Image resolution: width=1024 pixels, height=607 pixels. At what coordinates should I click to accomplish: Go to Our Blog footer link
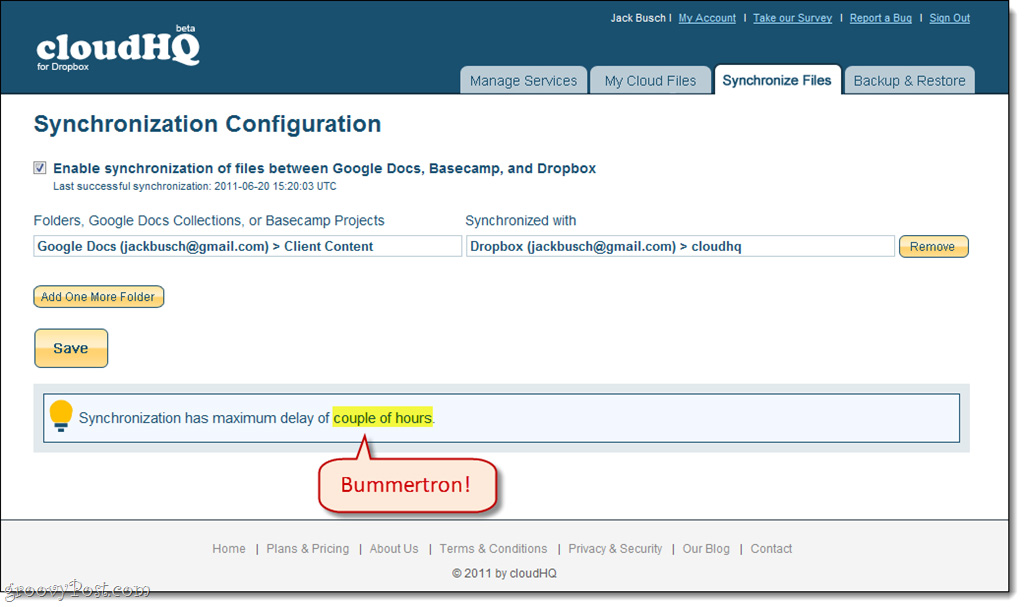[x=706, y=549]
